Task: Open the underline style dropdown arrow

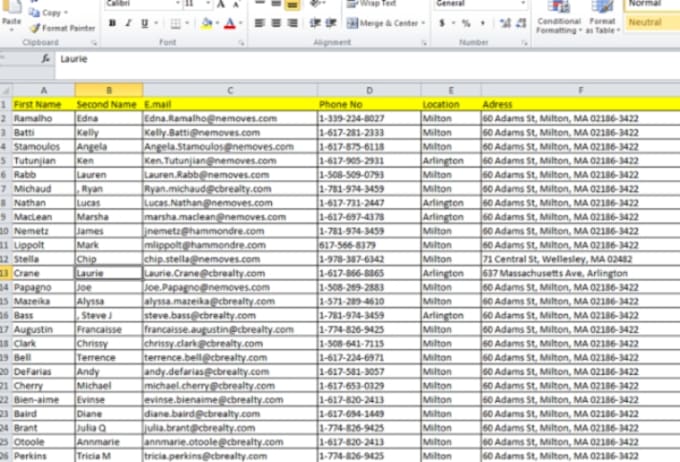Action: (156, 23)
